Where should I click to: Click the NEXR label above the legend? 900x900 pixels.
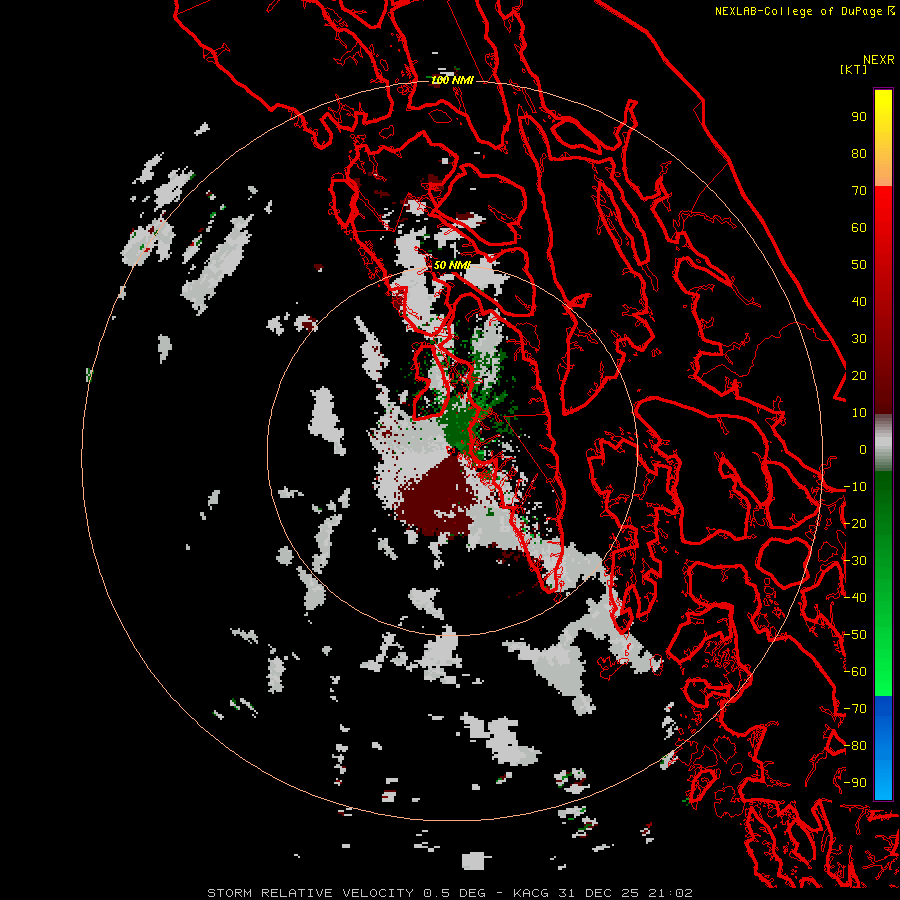(878, 60)
